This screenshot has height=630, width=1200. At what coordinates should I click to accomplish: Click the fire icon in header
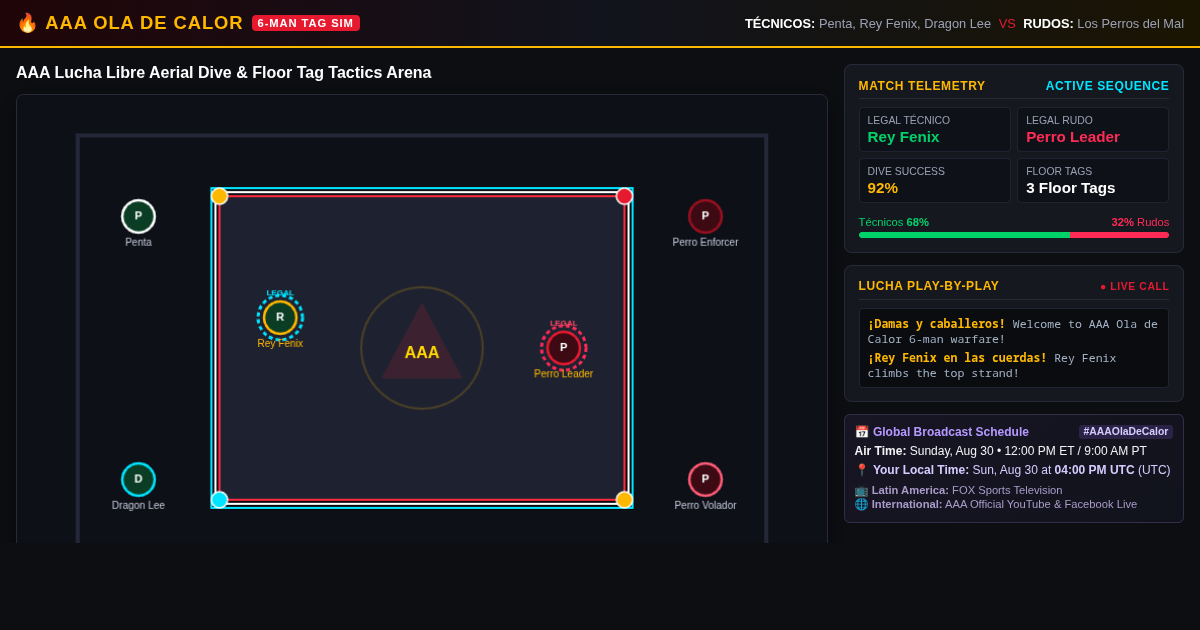27,23
